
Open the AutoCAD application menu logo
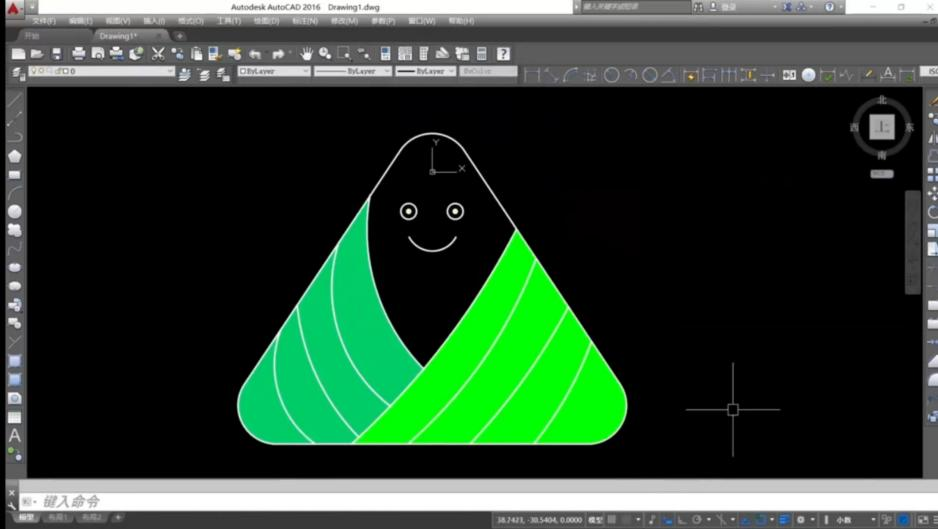(13, 8)
